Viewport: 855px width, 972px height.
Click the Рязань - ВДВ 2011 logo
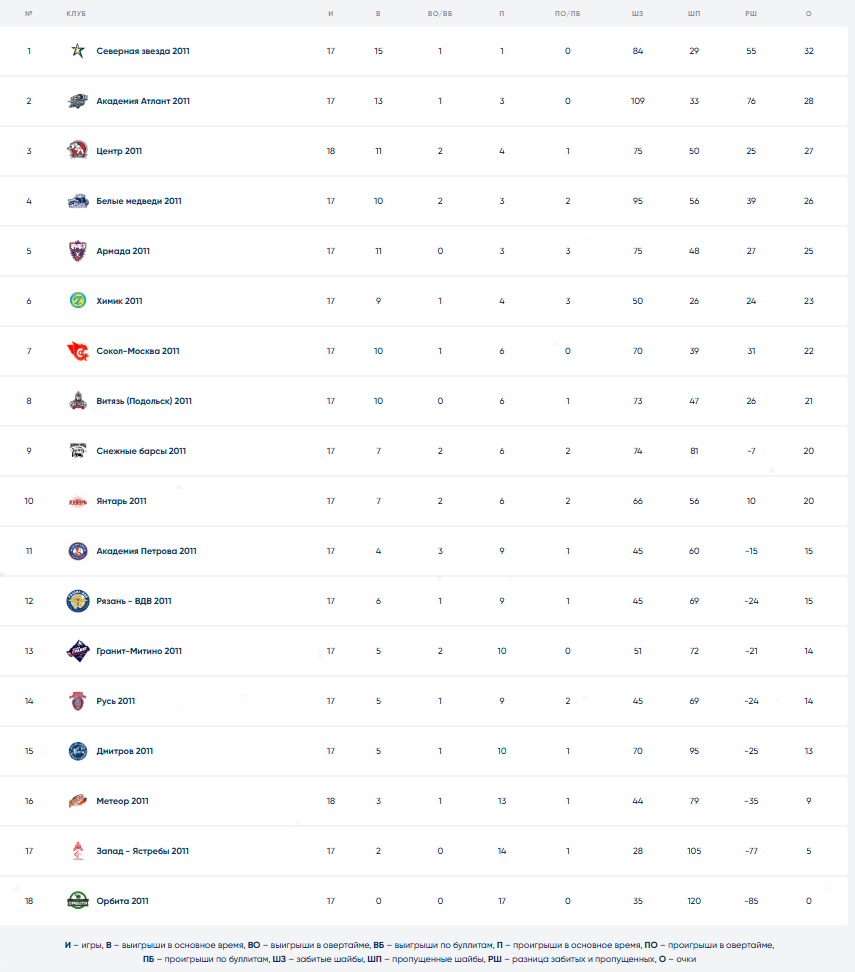(x=78, y=601)
